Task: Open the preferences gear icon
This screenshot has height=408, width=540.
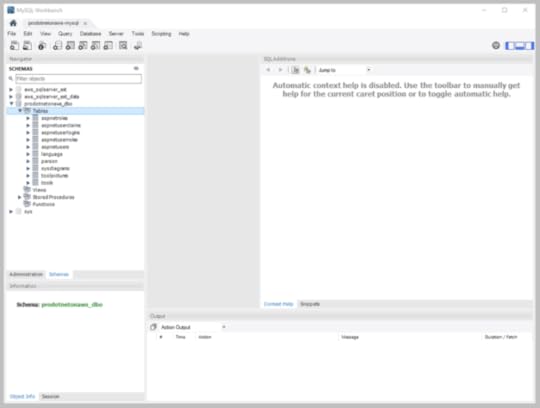Action: 496,45
